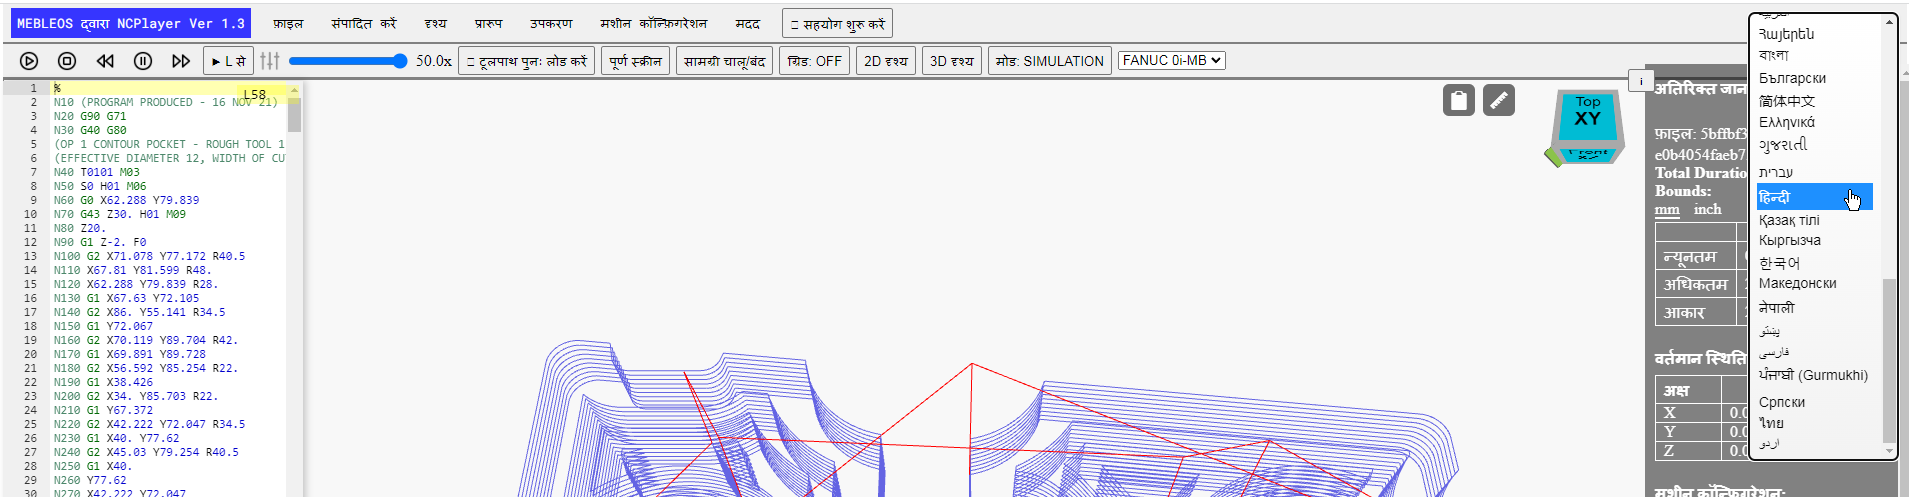
Task: Toggle material on/off with सामग्री चालू/बंद
Action: pyautogui.click(x=724, y=61)
